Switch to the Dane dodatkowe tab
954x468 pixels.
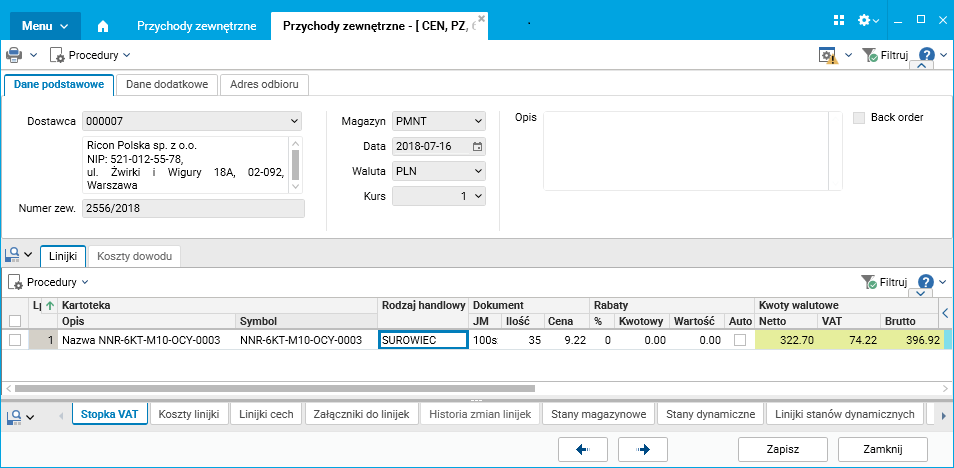point(167,85)
